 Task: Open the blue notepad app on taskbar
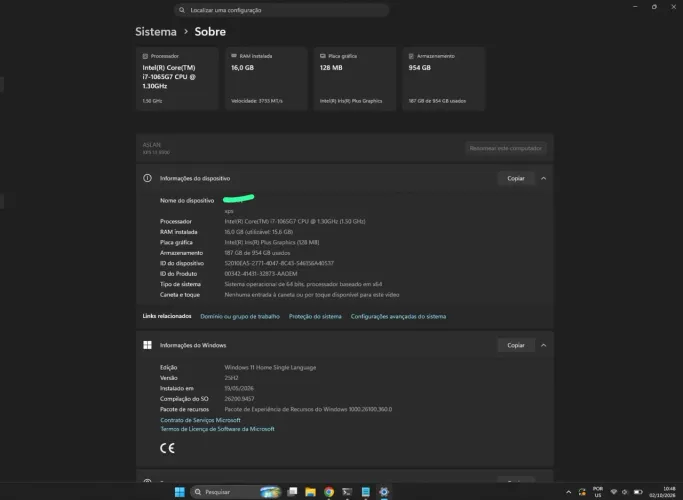[365, 492]
